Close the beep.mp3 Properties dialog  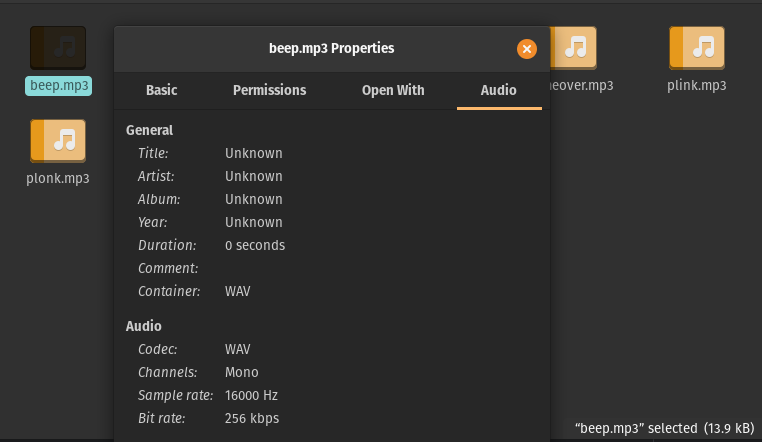pyautogui.click(x=527, y=48)
